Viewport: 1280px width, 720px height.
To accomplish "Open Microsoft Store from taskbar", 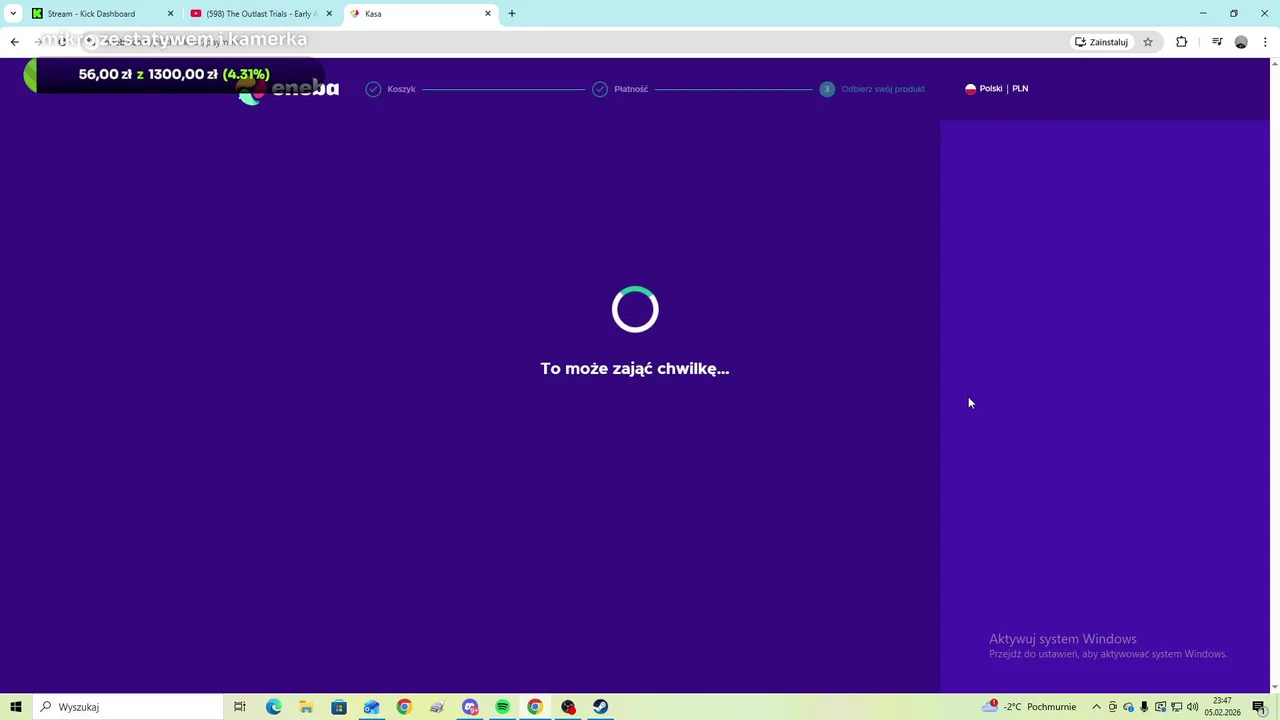I will click(x=339, y=707).
